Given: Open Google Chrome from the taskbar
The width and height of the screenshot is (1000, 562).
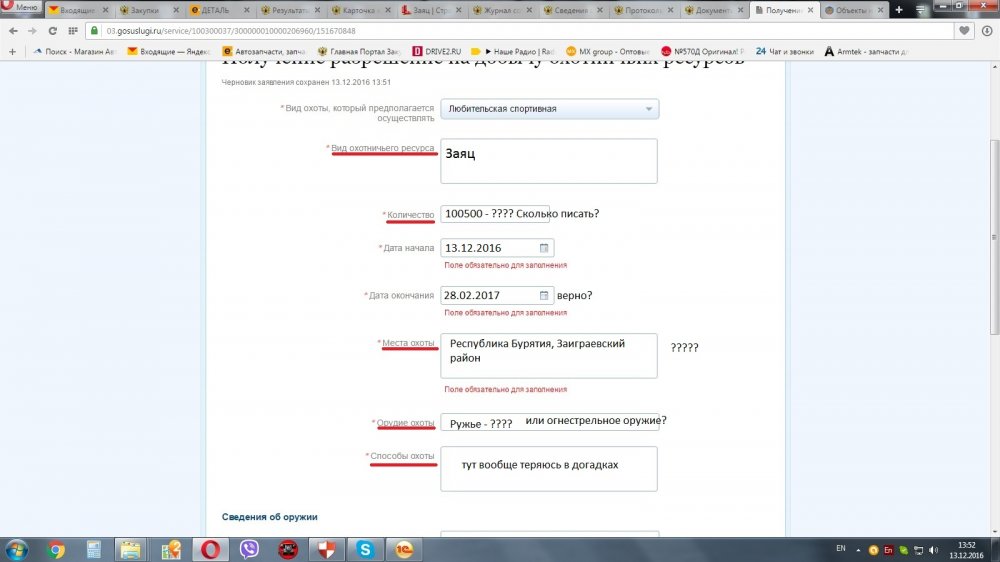Looking at the screenshot, I should click(x=56, y=549).
